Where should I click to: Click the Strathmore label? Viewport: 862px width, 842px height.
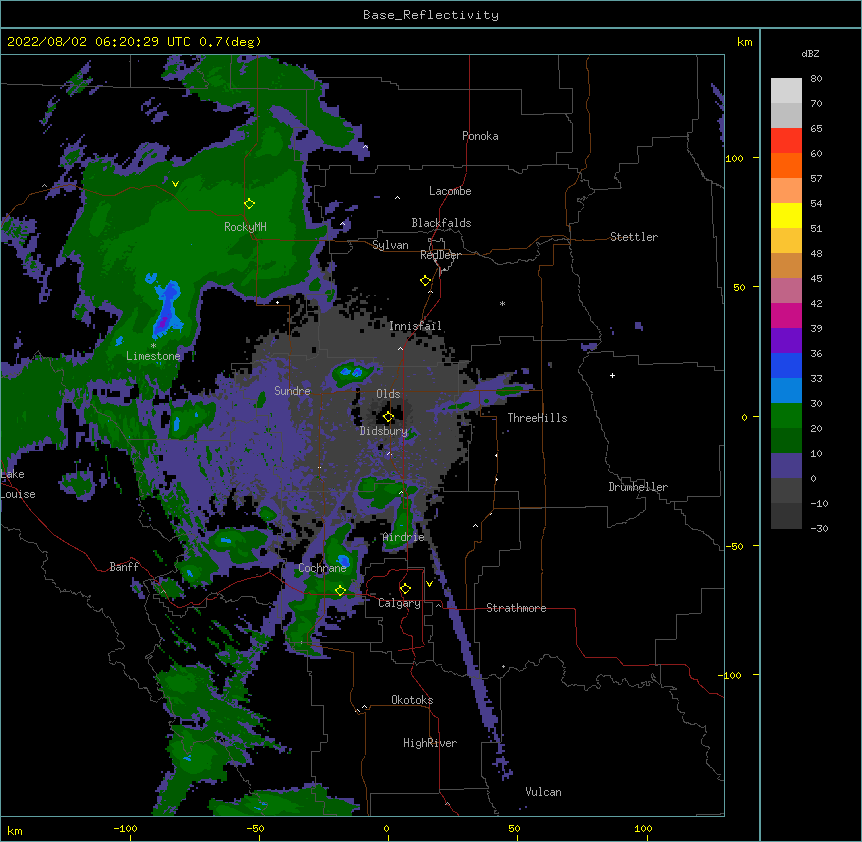(516, 608)
